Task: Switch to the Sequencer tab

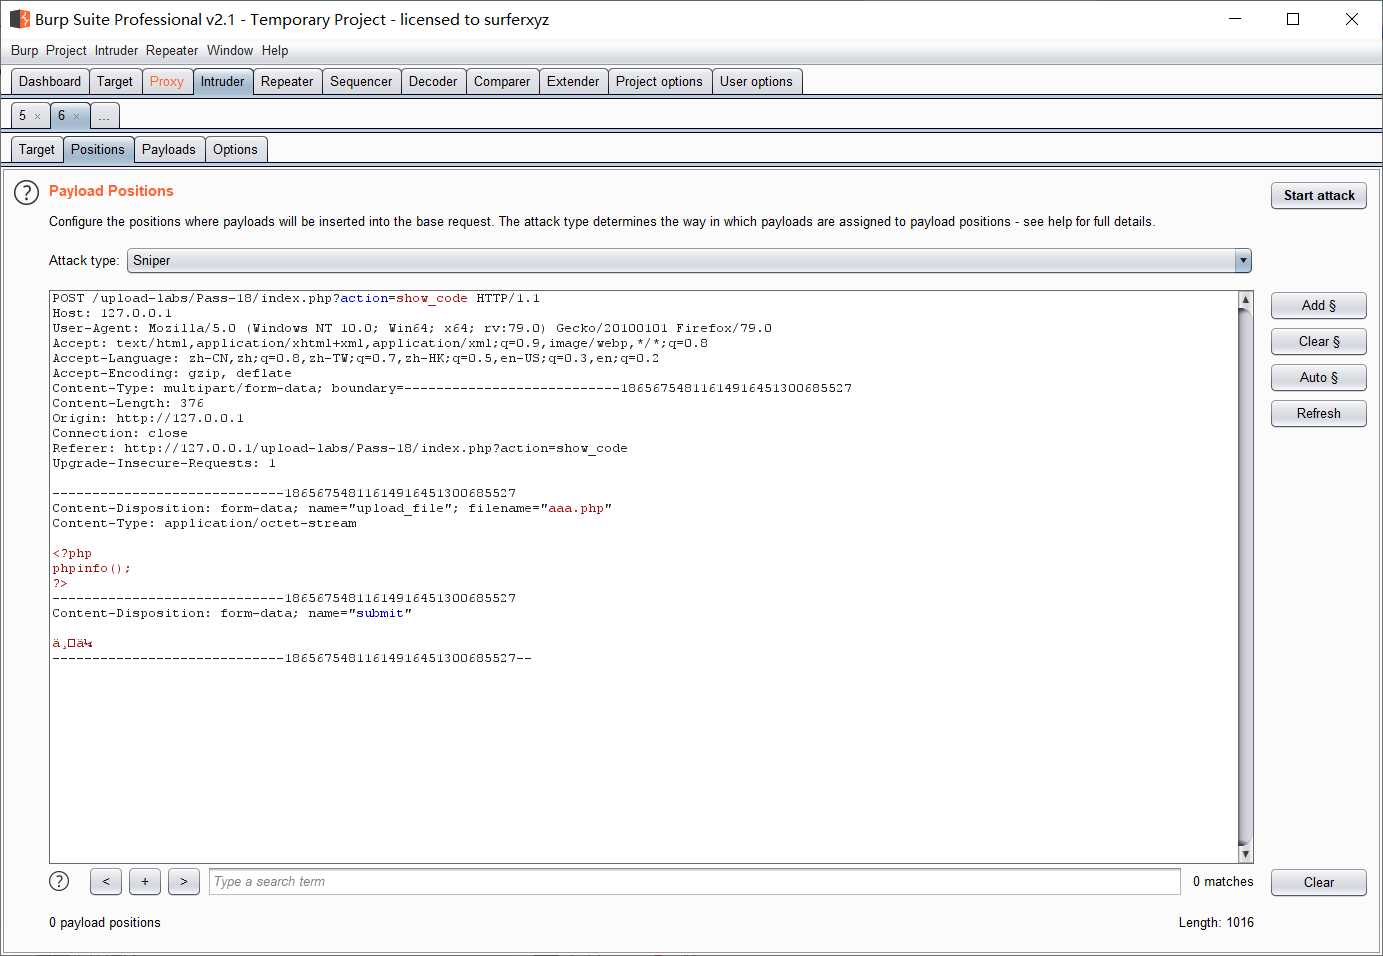Action: (x=361, y=82)
